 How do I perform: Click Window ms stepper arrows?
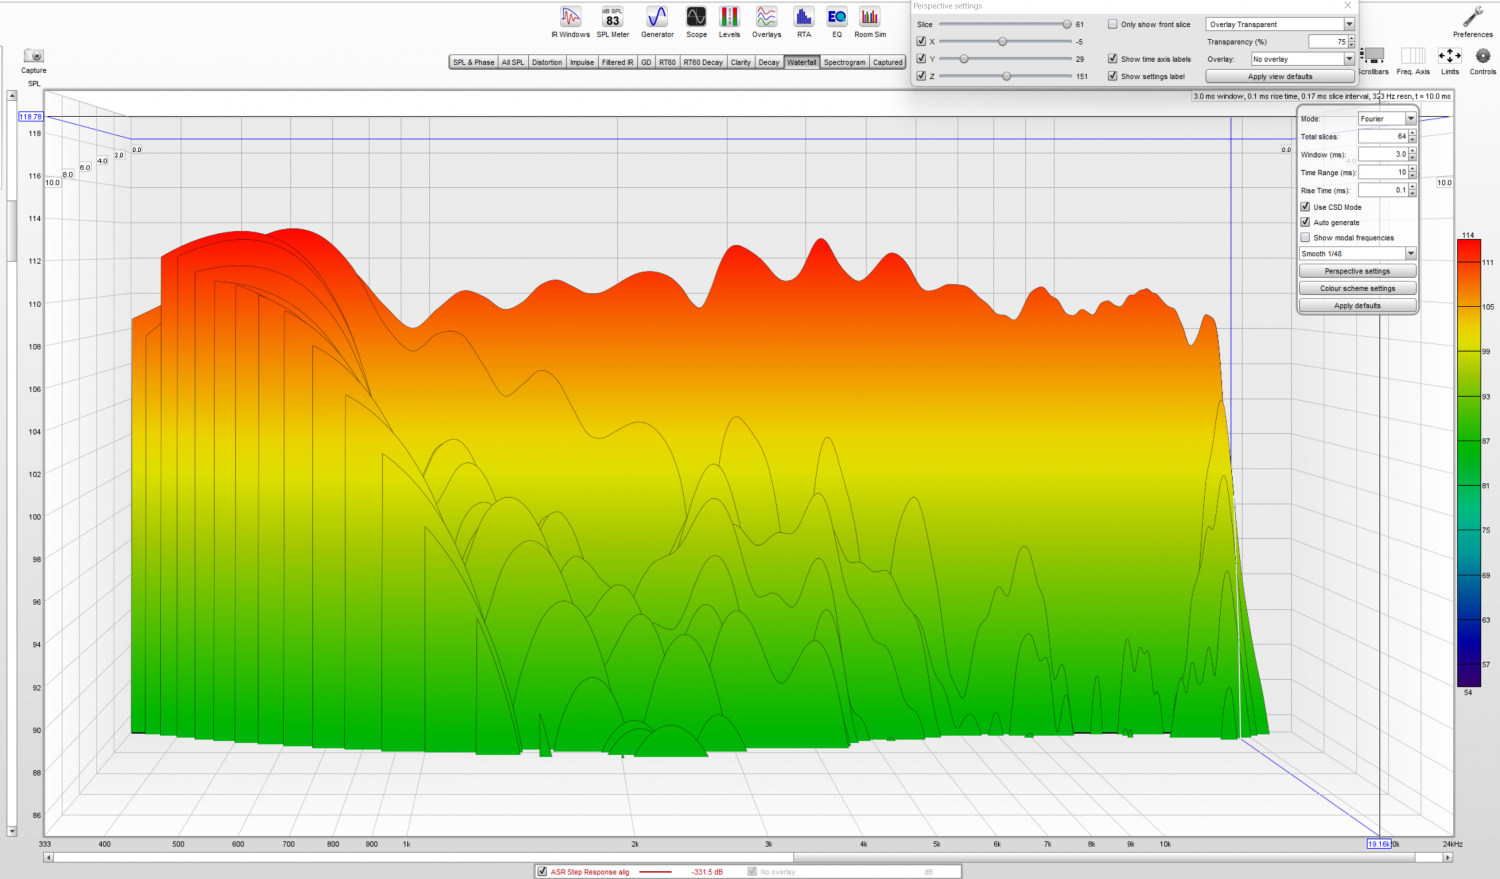pos(1412,154)
